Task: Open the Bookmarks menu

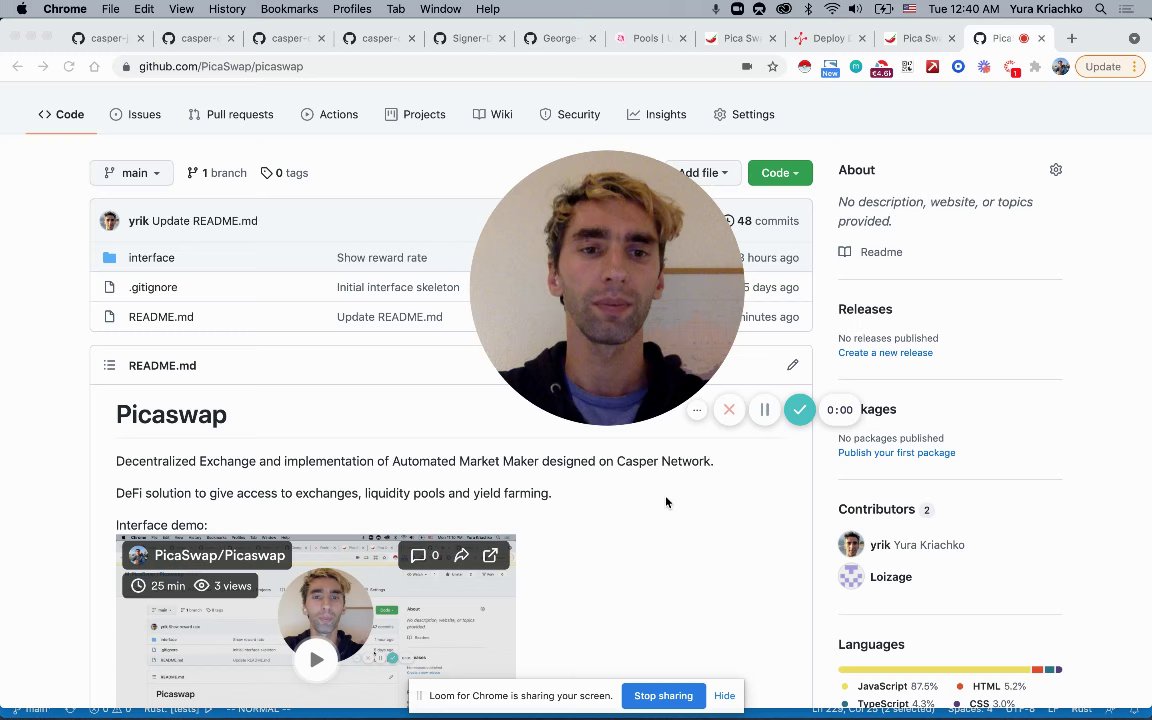Action: 289,9
